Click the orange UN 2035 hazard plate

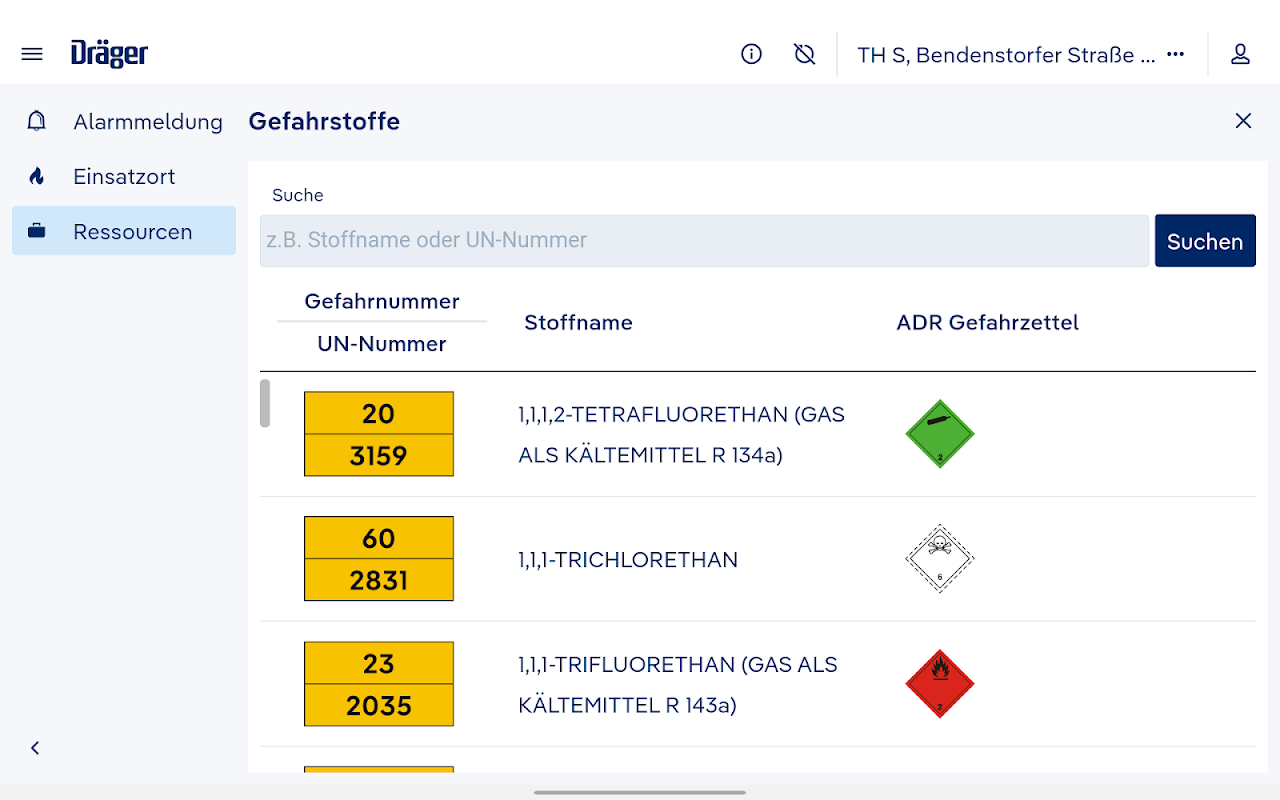point(379,684)
